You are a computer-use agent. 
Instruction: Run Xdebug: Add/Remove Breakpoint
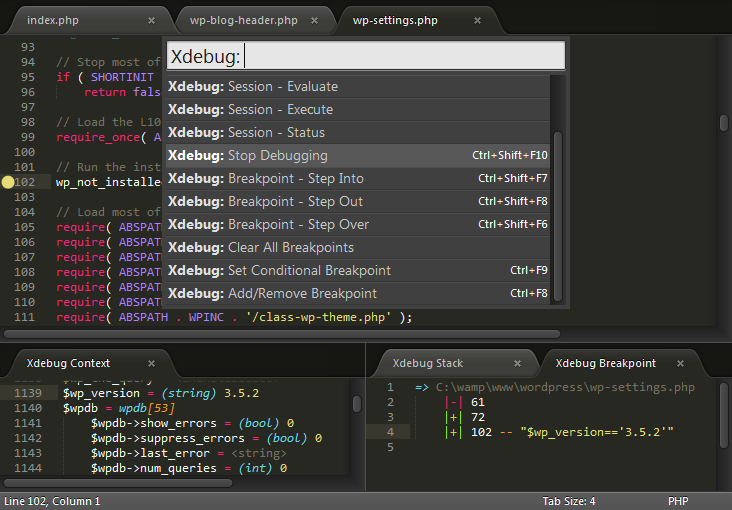pos(358,293)
